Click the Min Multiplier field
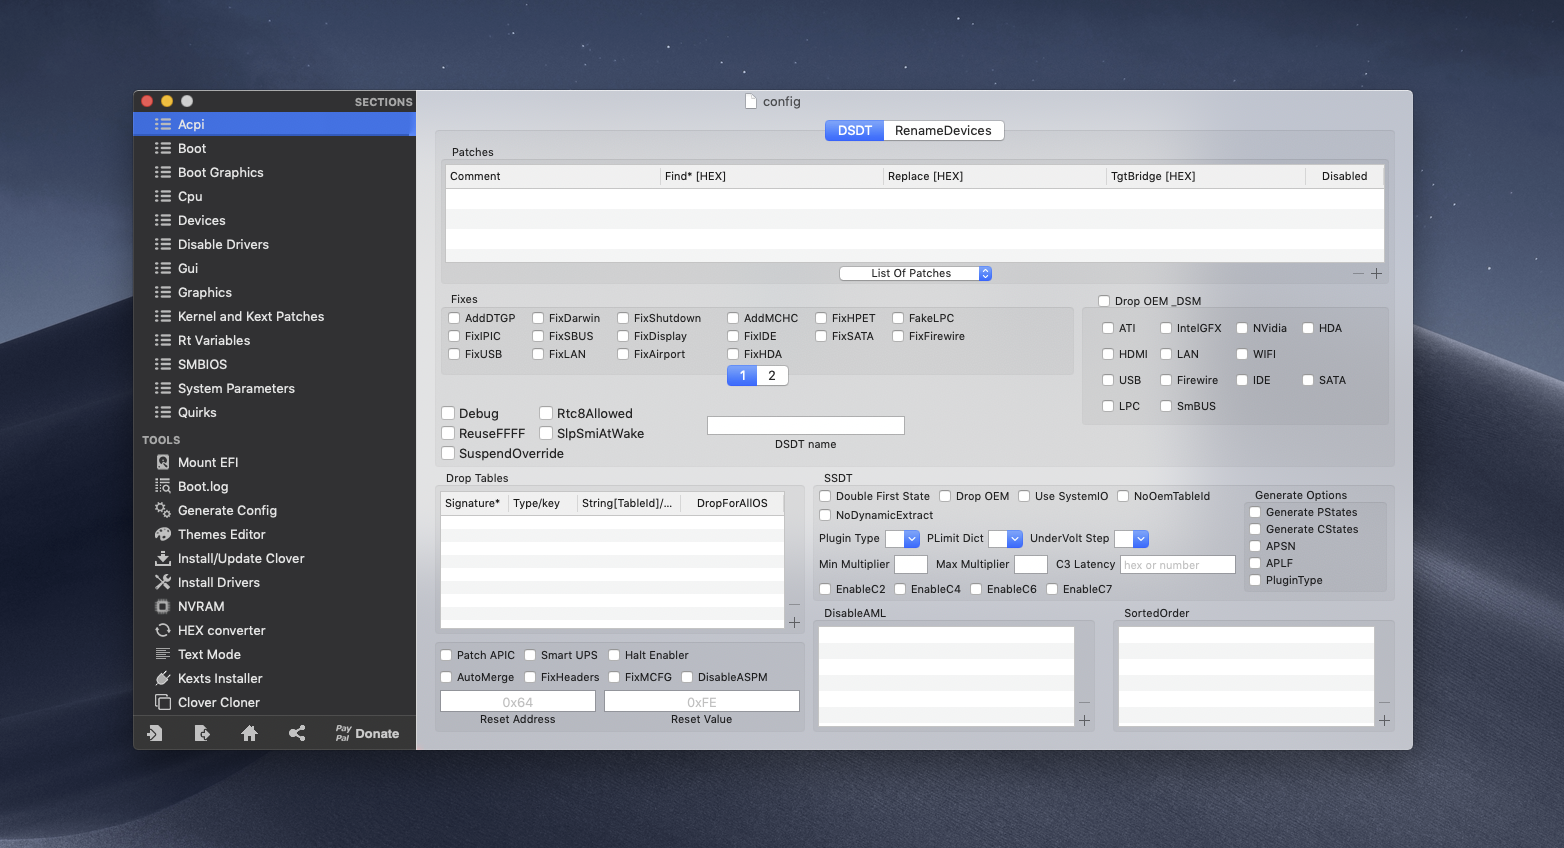Image resolution: width=1564 pixels, height=848 pixels. (x=911, y=565)
